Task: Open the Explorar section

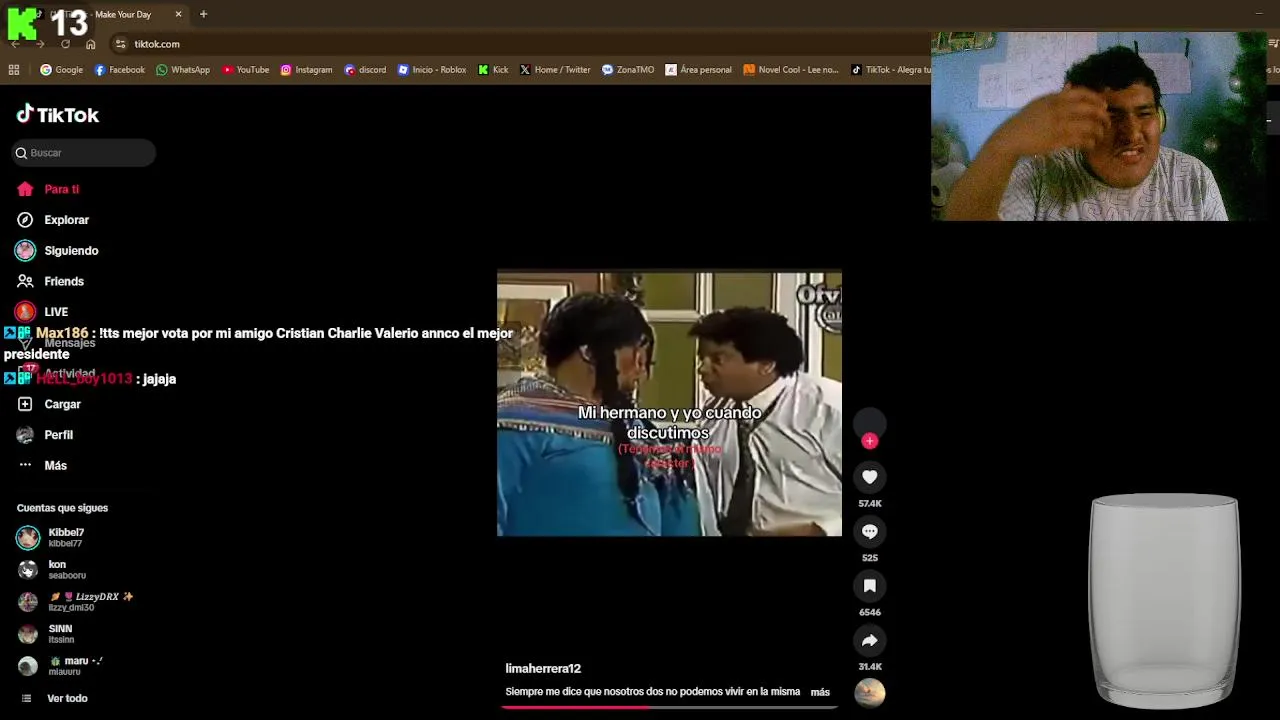Action: pos(52,220)
